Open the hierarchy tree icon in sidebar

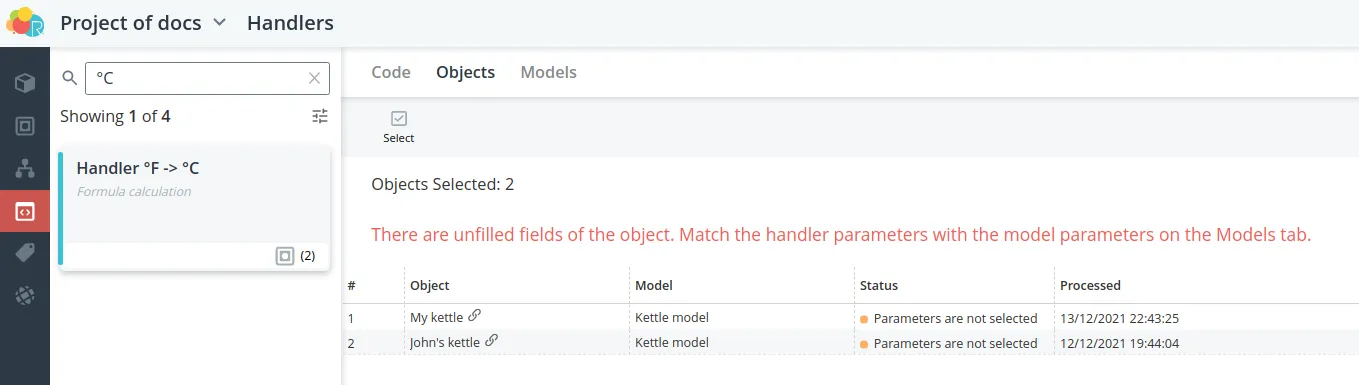pos(25,168)
